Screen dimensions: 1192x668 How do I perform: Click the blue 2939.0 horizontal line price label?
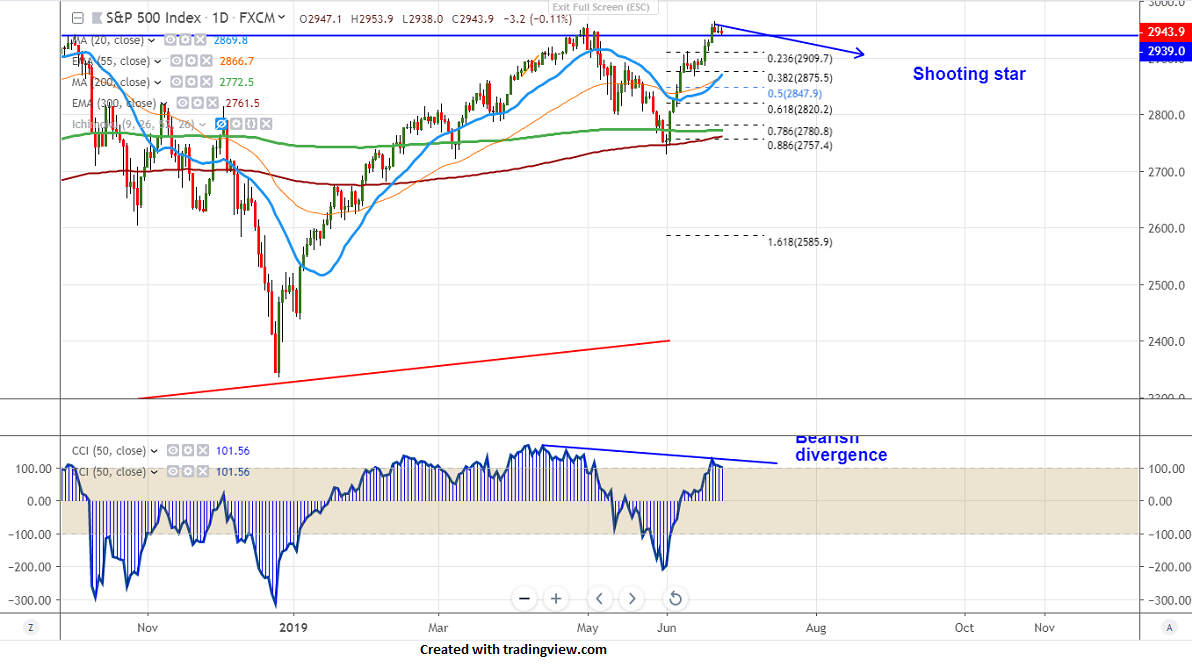coord(1165,51)
